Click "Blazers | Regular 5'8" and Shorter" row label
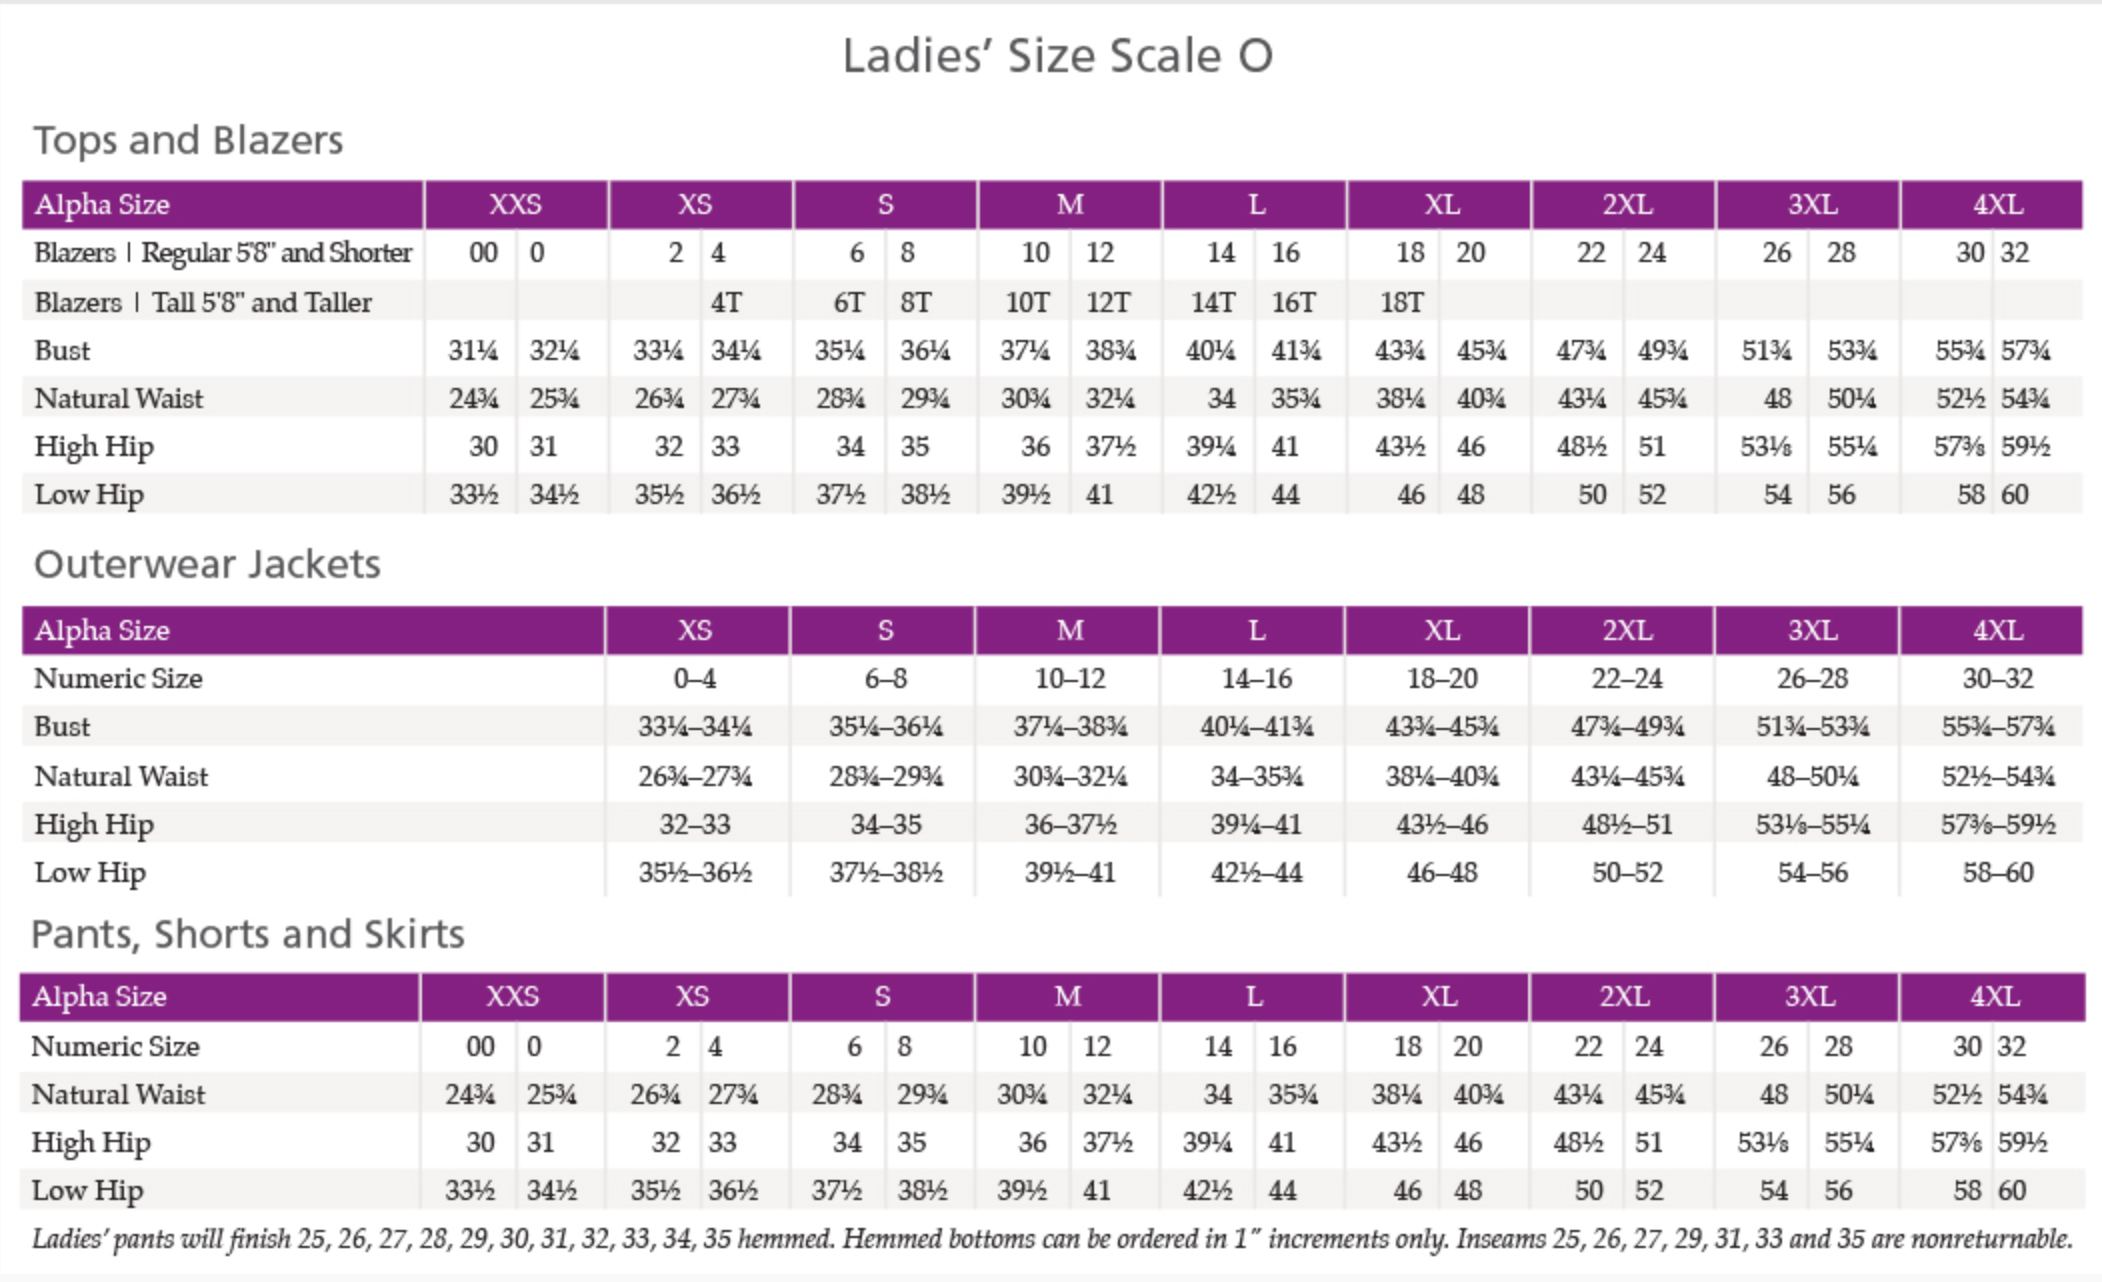The height and width of the screenshot is (1282, 2102). click(x=223, y=253)
